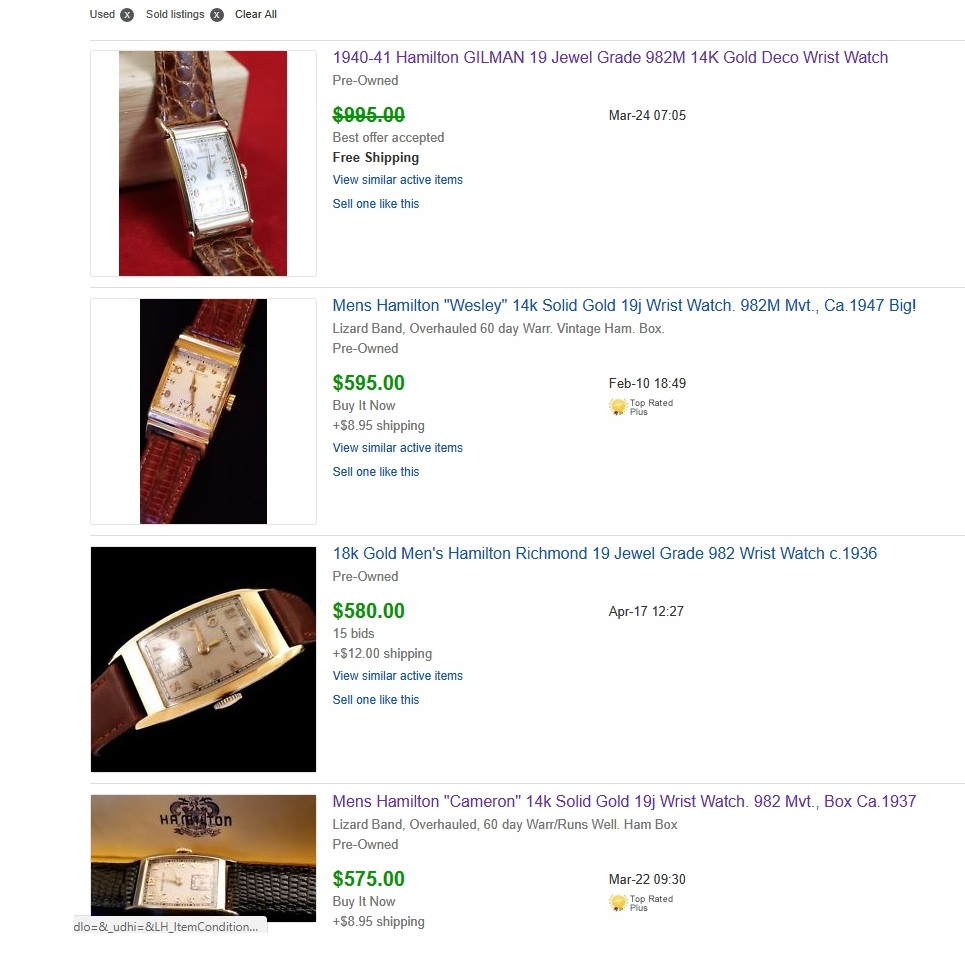Click Sell one like this under Wesley

click(x=376, y=472)
